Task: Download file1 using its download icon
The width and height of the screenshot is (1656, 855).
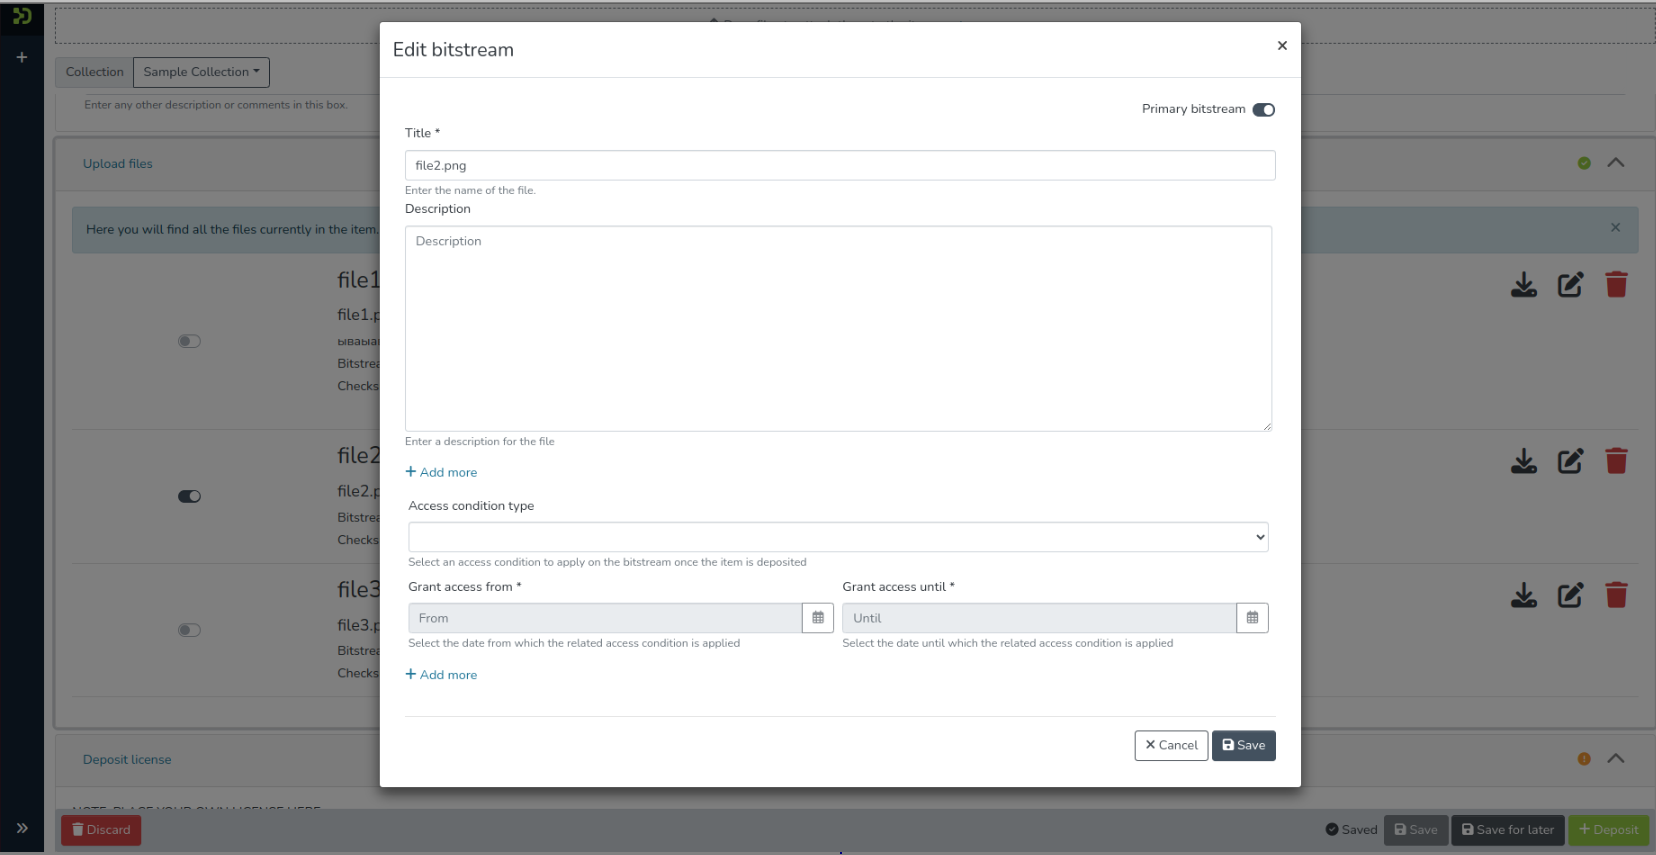Action: click(x=1523, y=285)
